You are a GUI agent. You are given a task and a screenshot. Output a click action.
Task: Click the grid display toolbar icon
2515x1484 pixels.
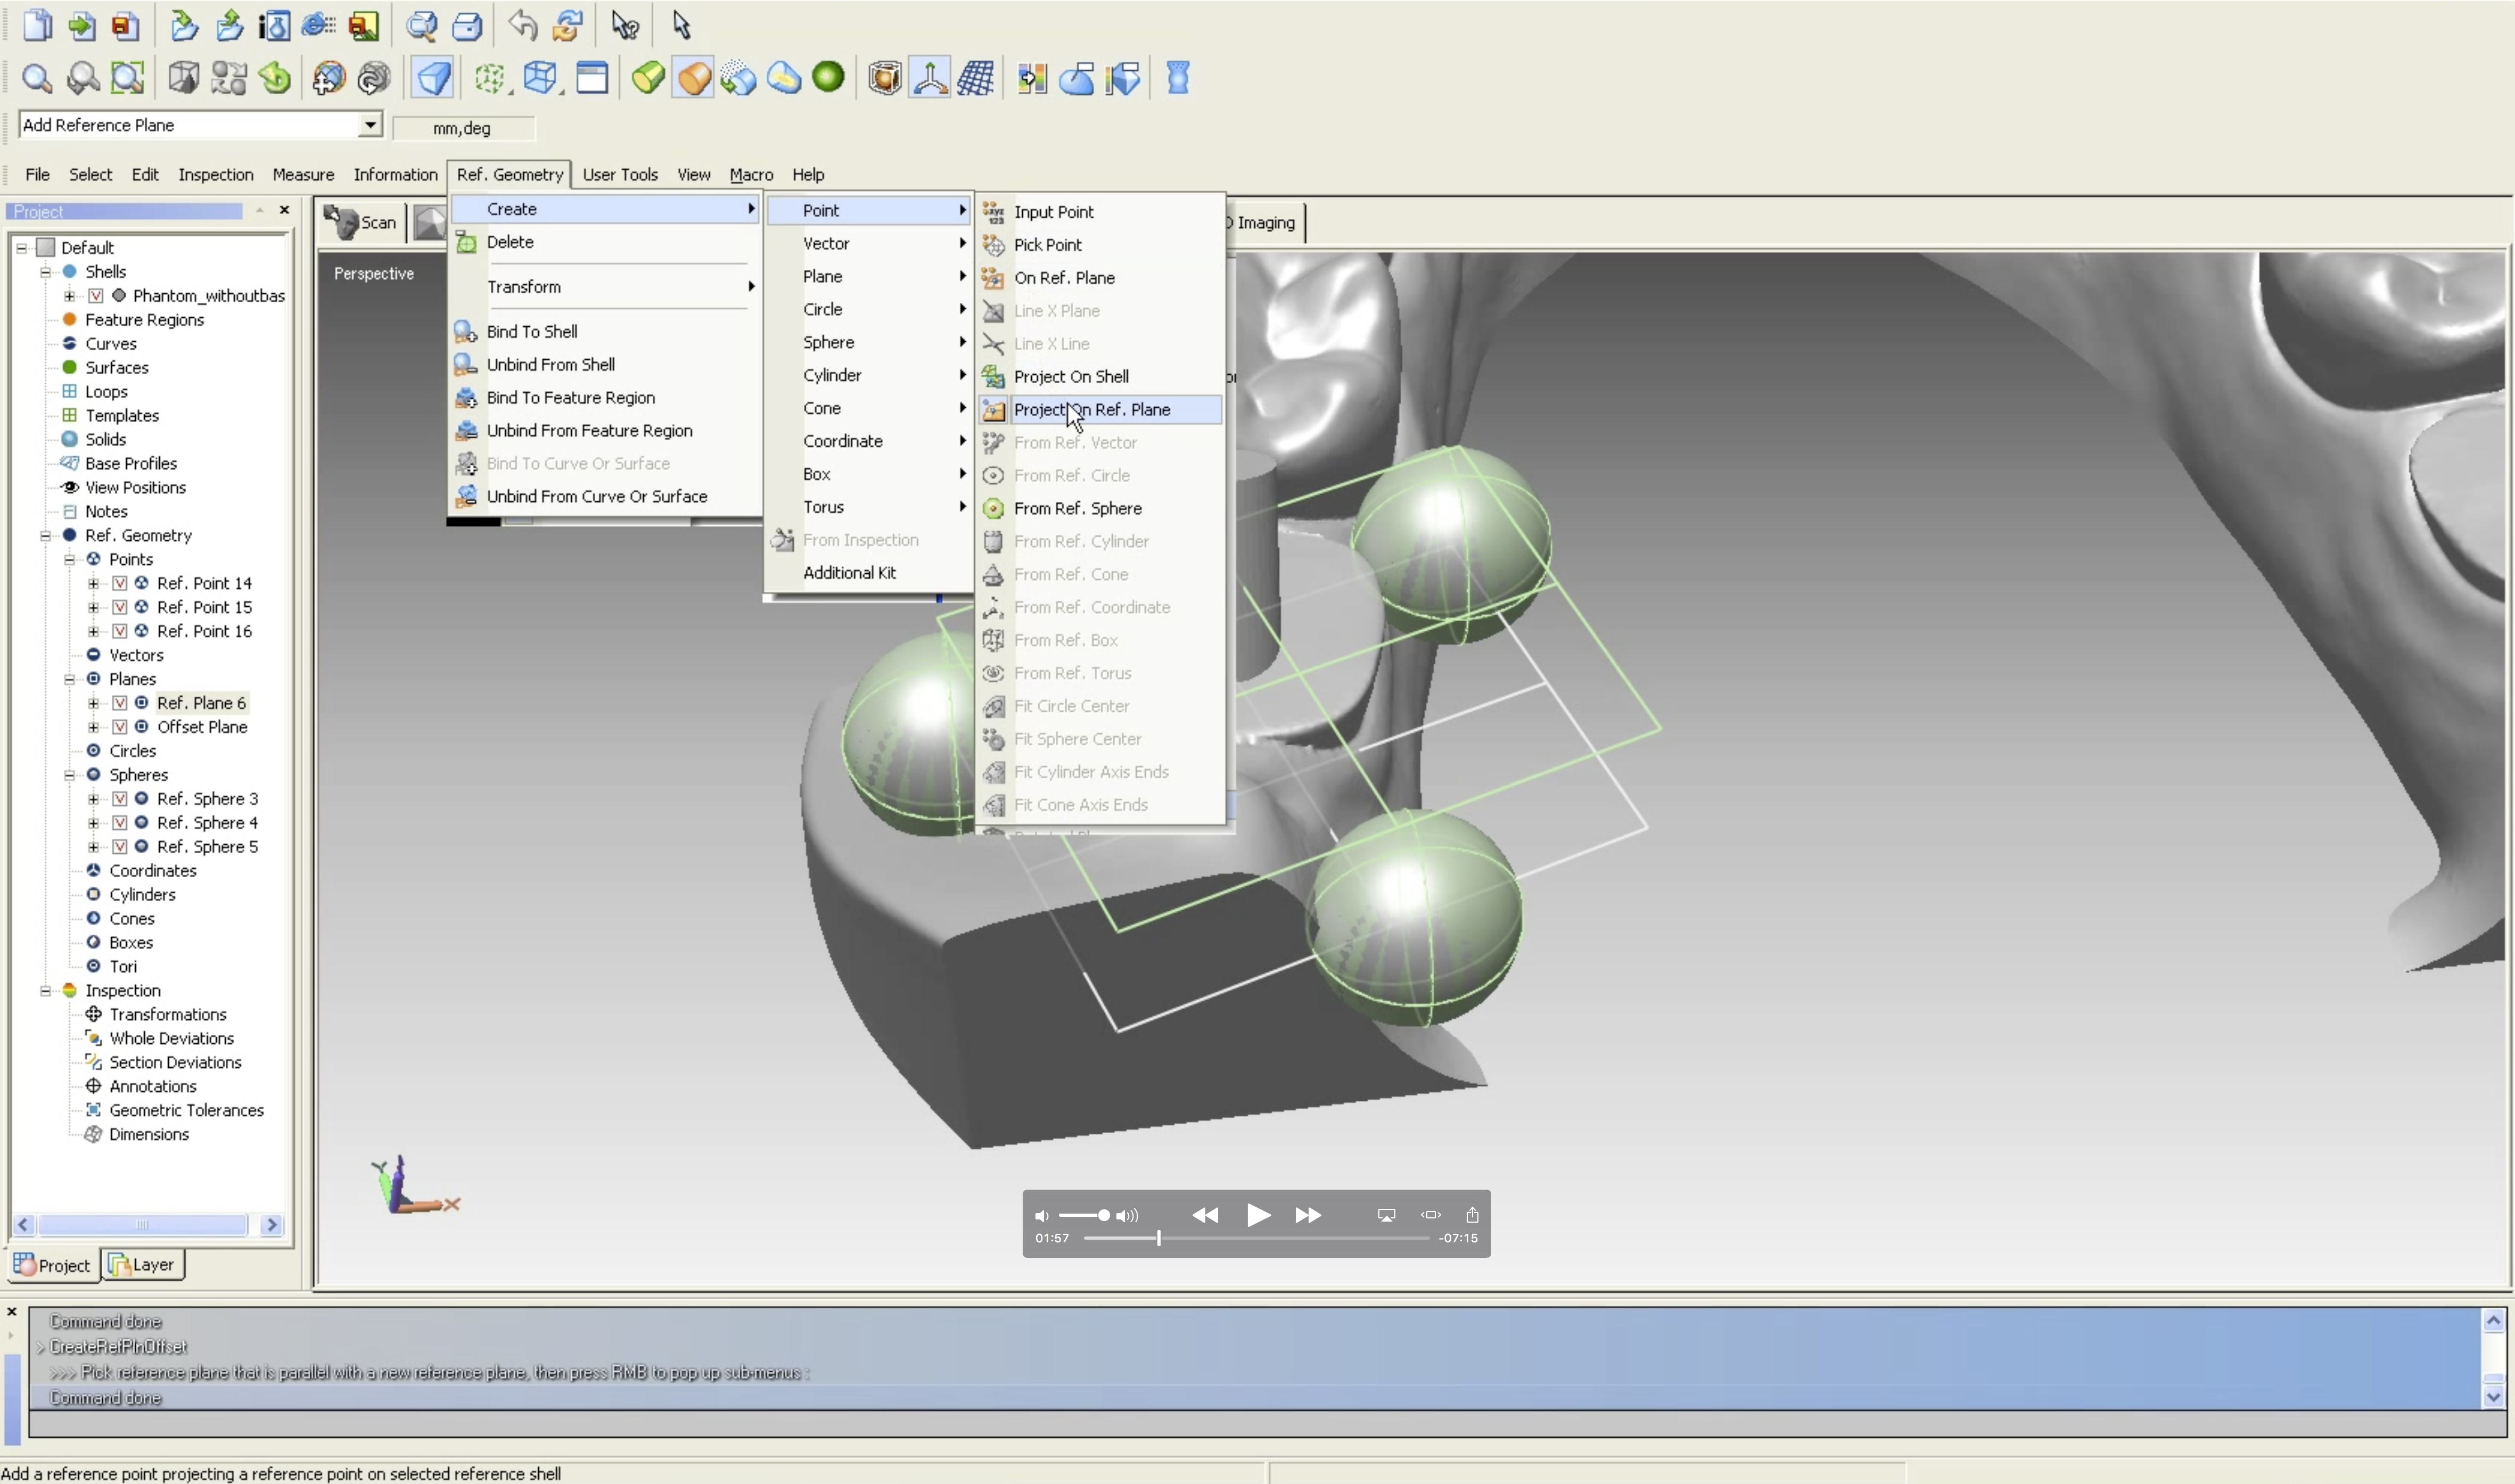976,78
